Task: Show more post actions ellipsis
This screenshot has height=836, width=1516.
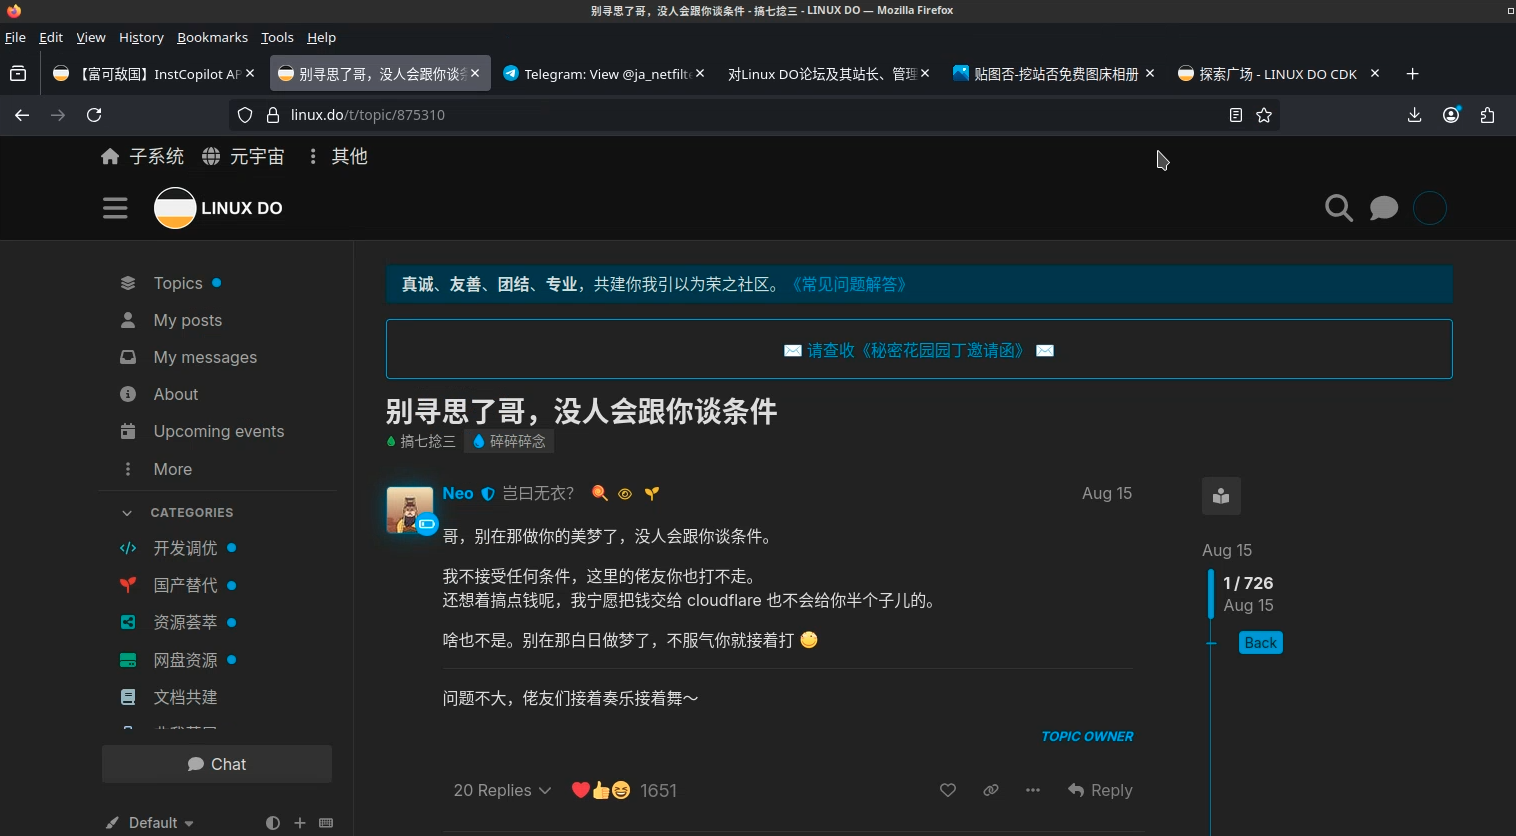Action: tap(1032, 790)
